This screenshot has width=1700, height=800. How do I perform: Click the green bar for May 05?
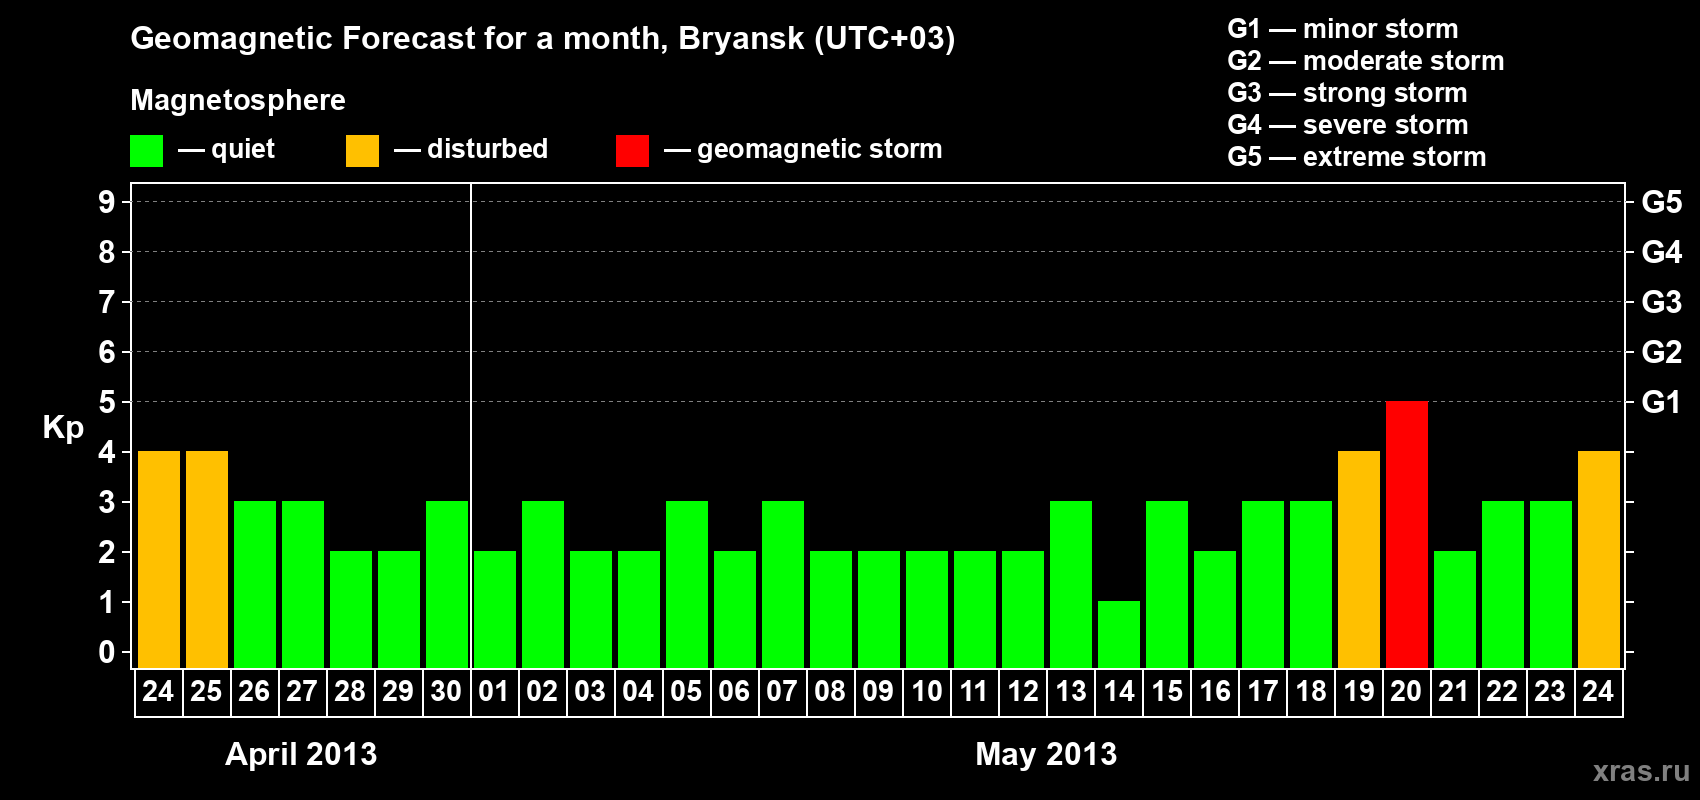click(687, 585)
